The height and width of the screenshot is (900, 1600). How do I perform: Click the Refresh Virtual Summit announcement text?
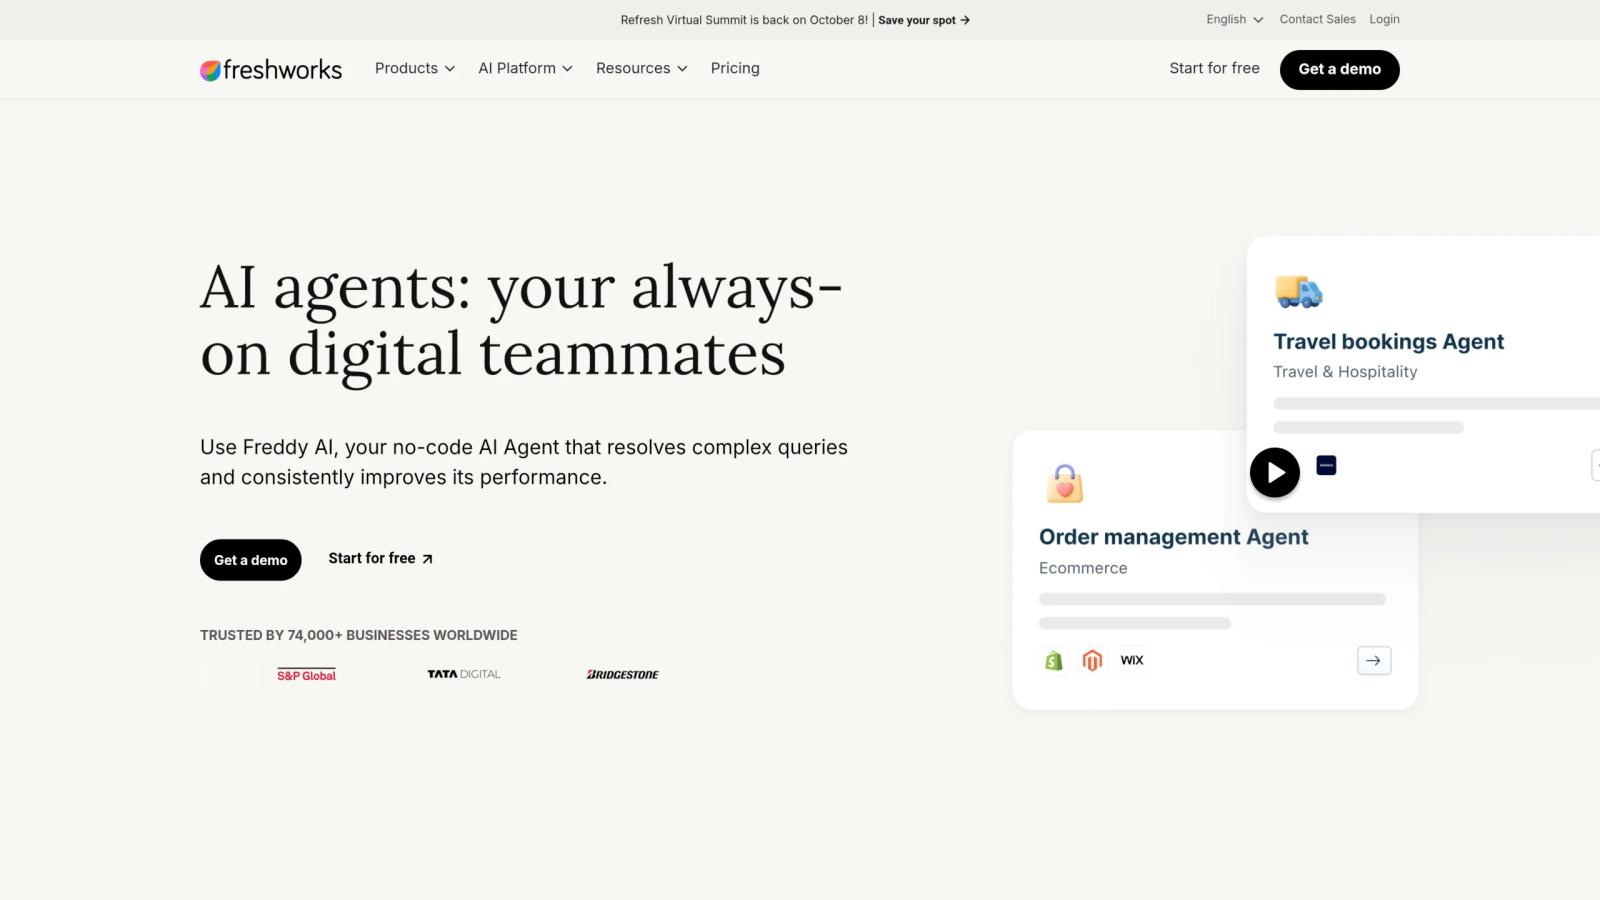[744, 20]
